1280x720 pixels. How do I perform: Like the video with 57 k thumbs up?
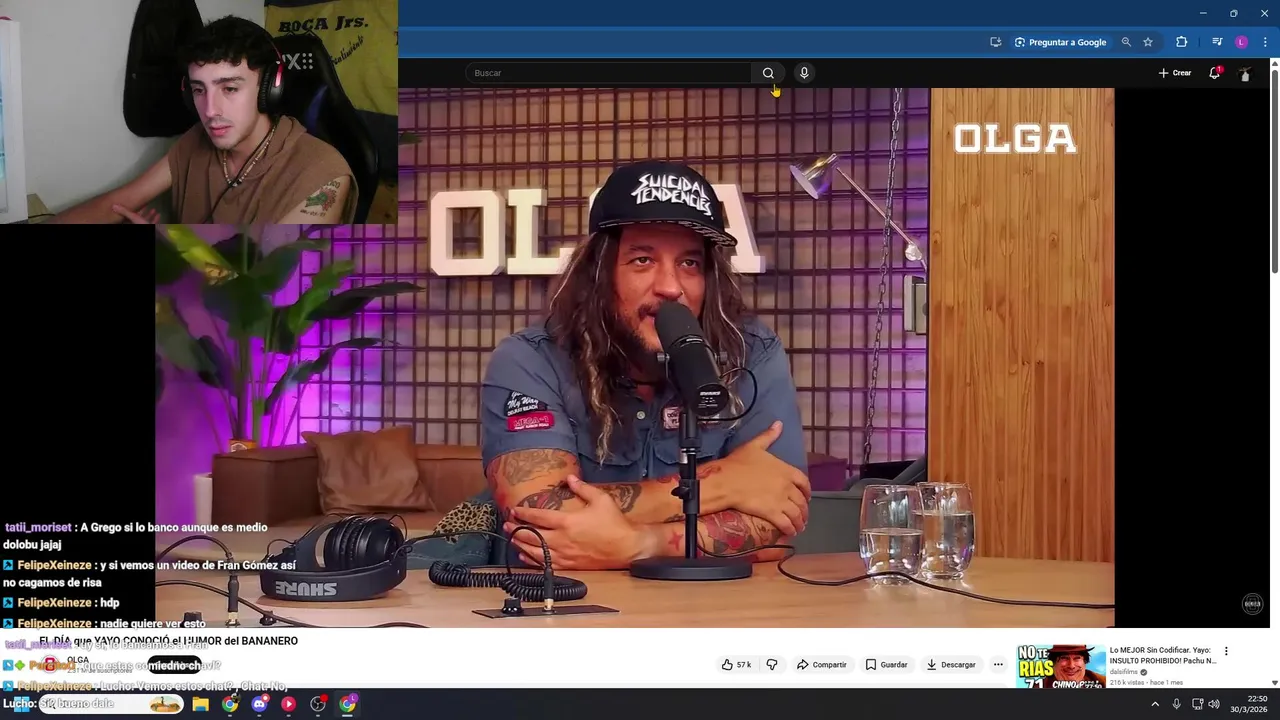[x=736, y=665]
